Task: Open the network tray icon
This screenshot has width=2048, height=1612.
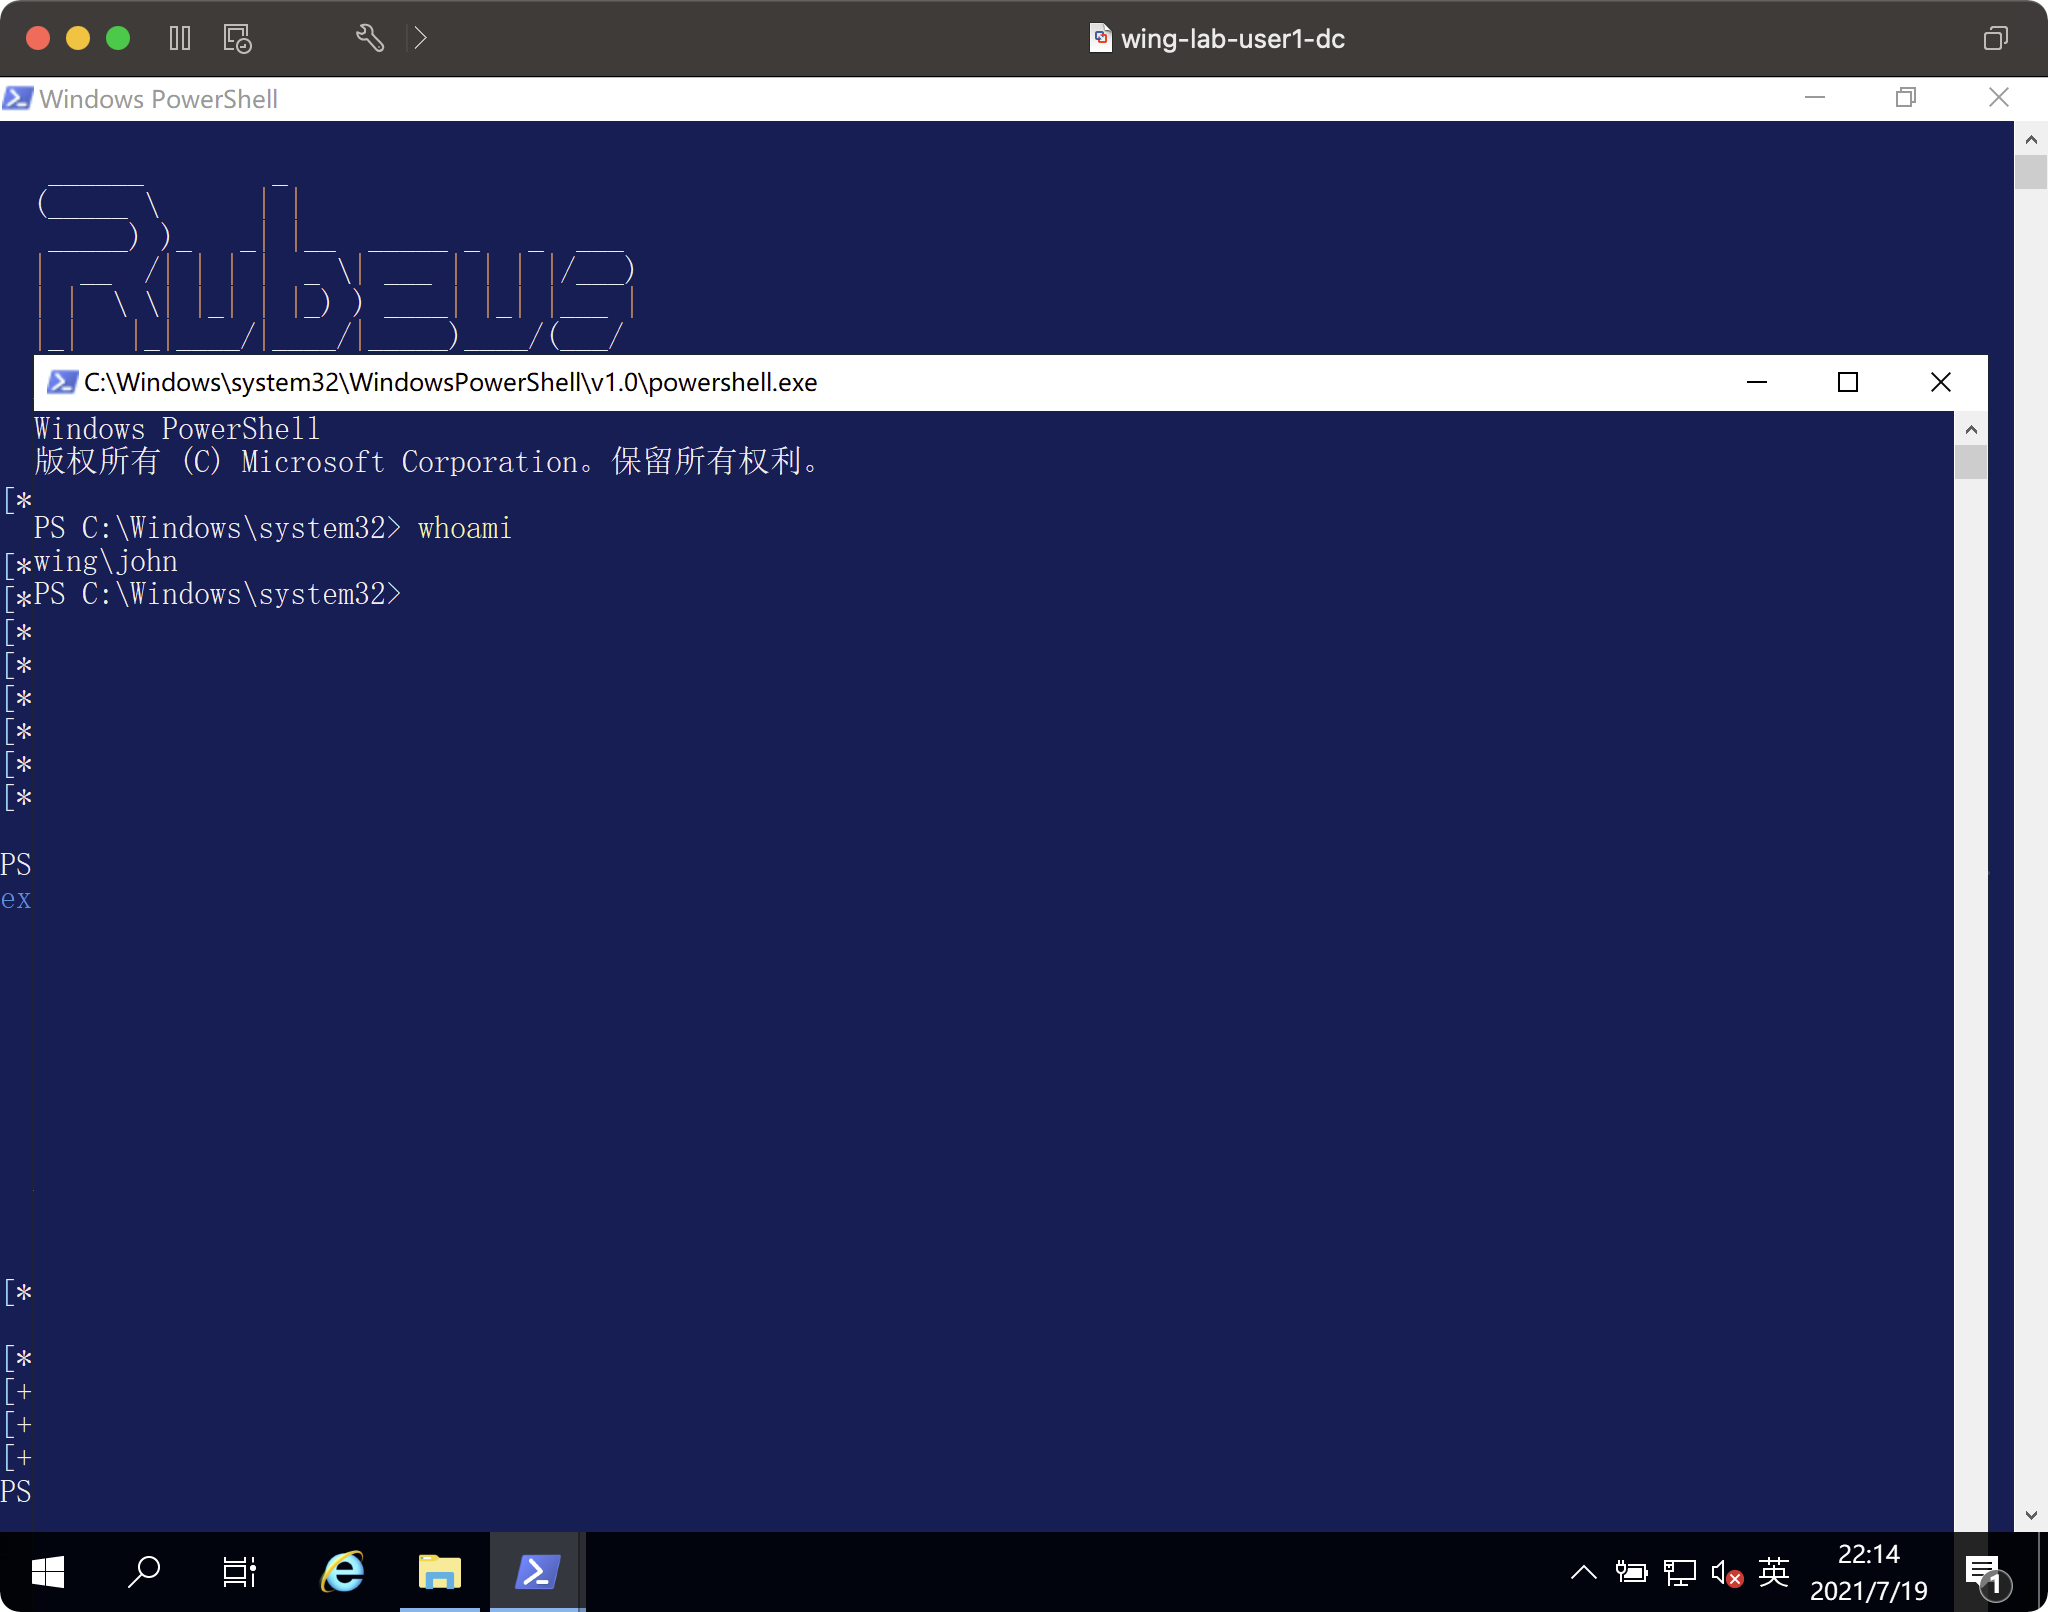Action: point(1679,1572)
